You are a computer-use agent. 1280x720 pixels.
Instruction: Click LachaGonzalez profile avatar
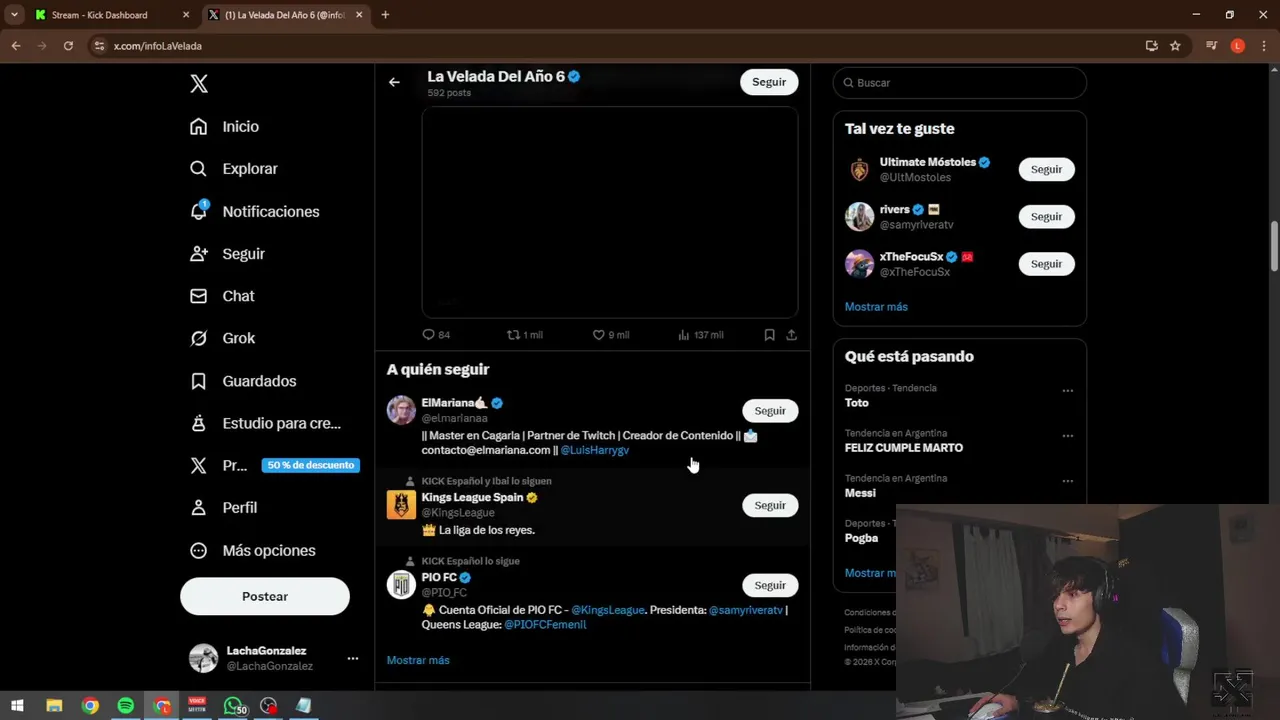click(204, 658)
